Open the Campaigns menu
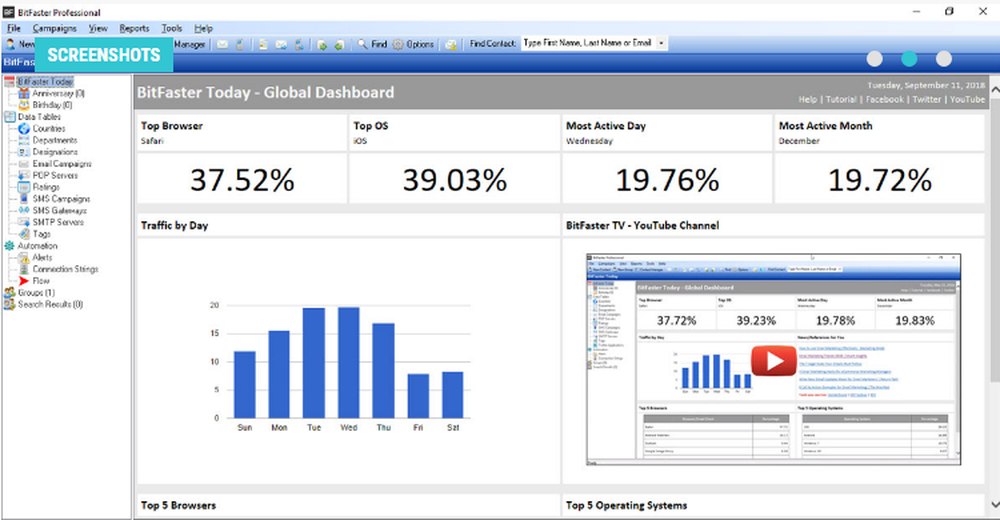The image size is (1000, 520). tap(54, 28)
